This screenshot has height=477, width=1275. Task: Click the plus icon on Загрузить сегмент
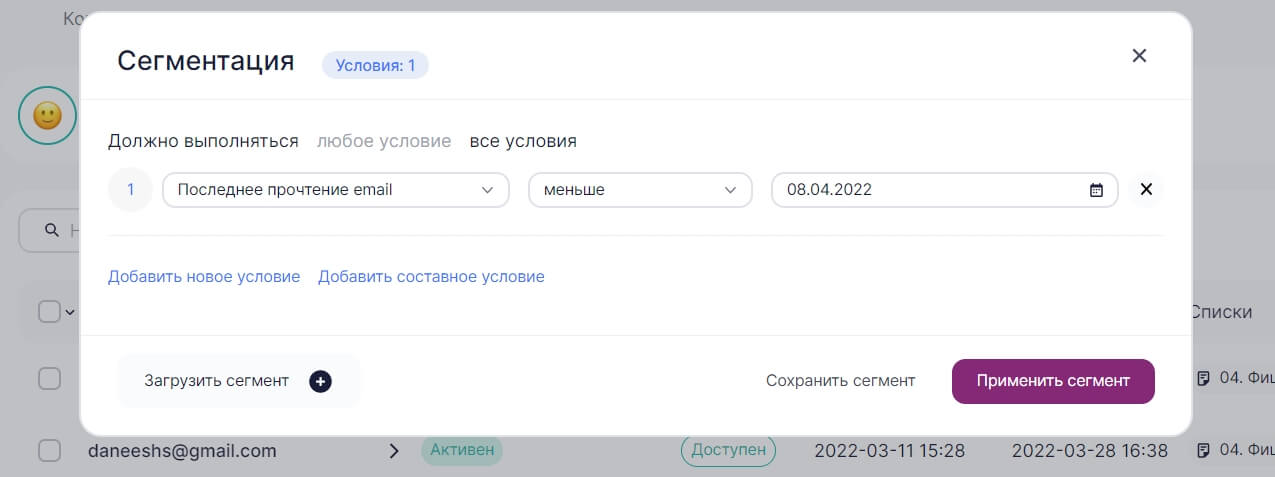[320, 381]
